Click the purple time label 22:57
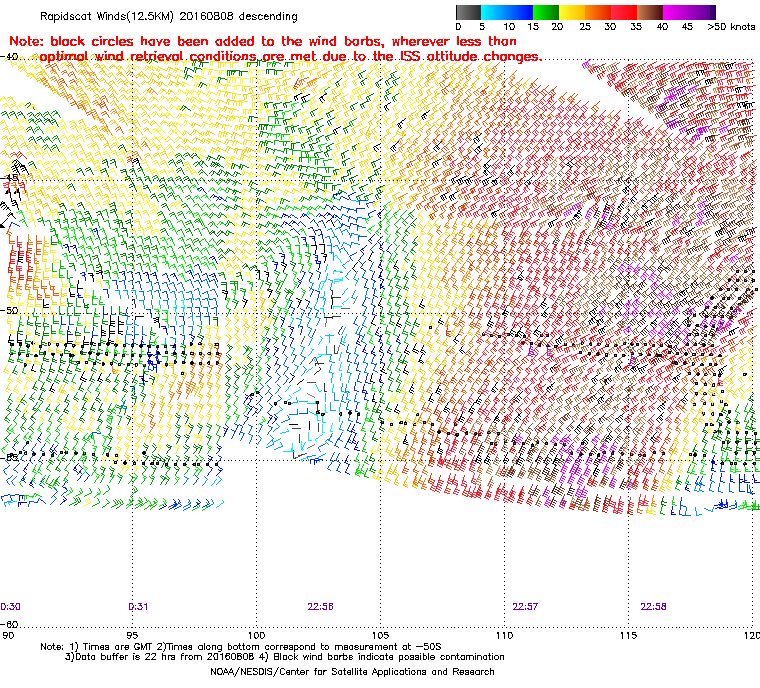Image resolution: width=760 pixels, height=688 pixels. point(525,607)
